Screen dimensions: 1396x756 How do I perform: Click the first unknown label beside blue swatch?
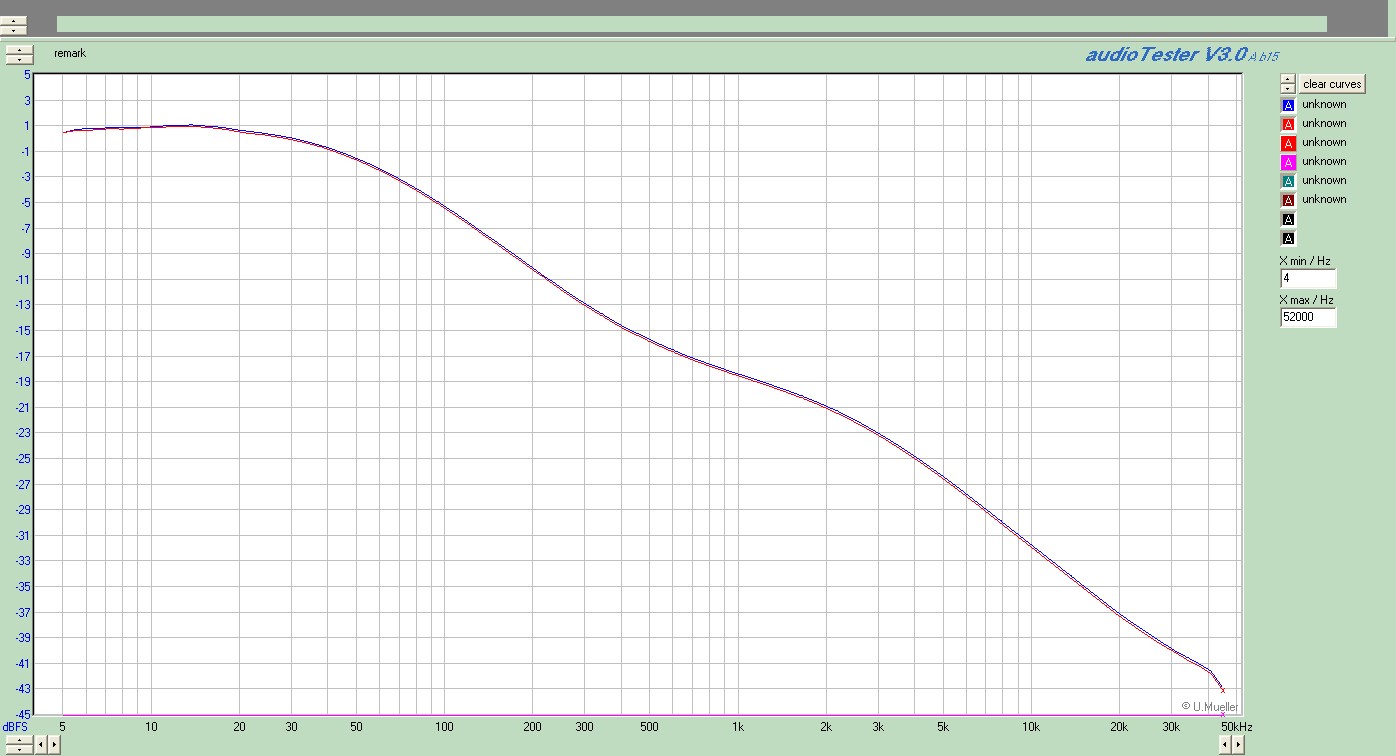(1324, 104)
